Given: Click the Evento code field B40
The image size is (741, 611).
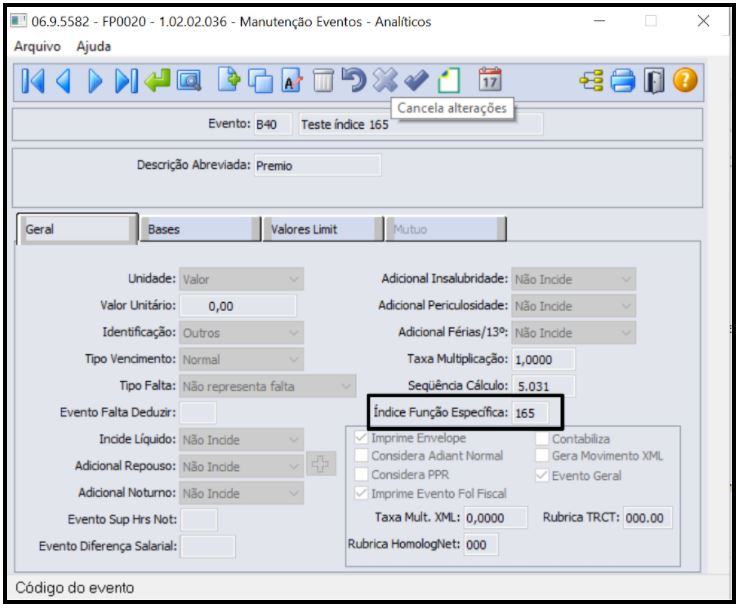Looking at the screenshot, I should [x=273, y=124].
